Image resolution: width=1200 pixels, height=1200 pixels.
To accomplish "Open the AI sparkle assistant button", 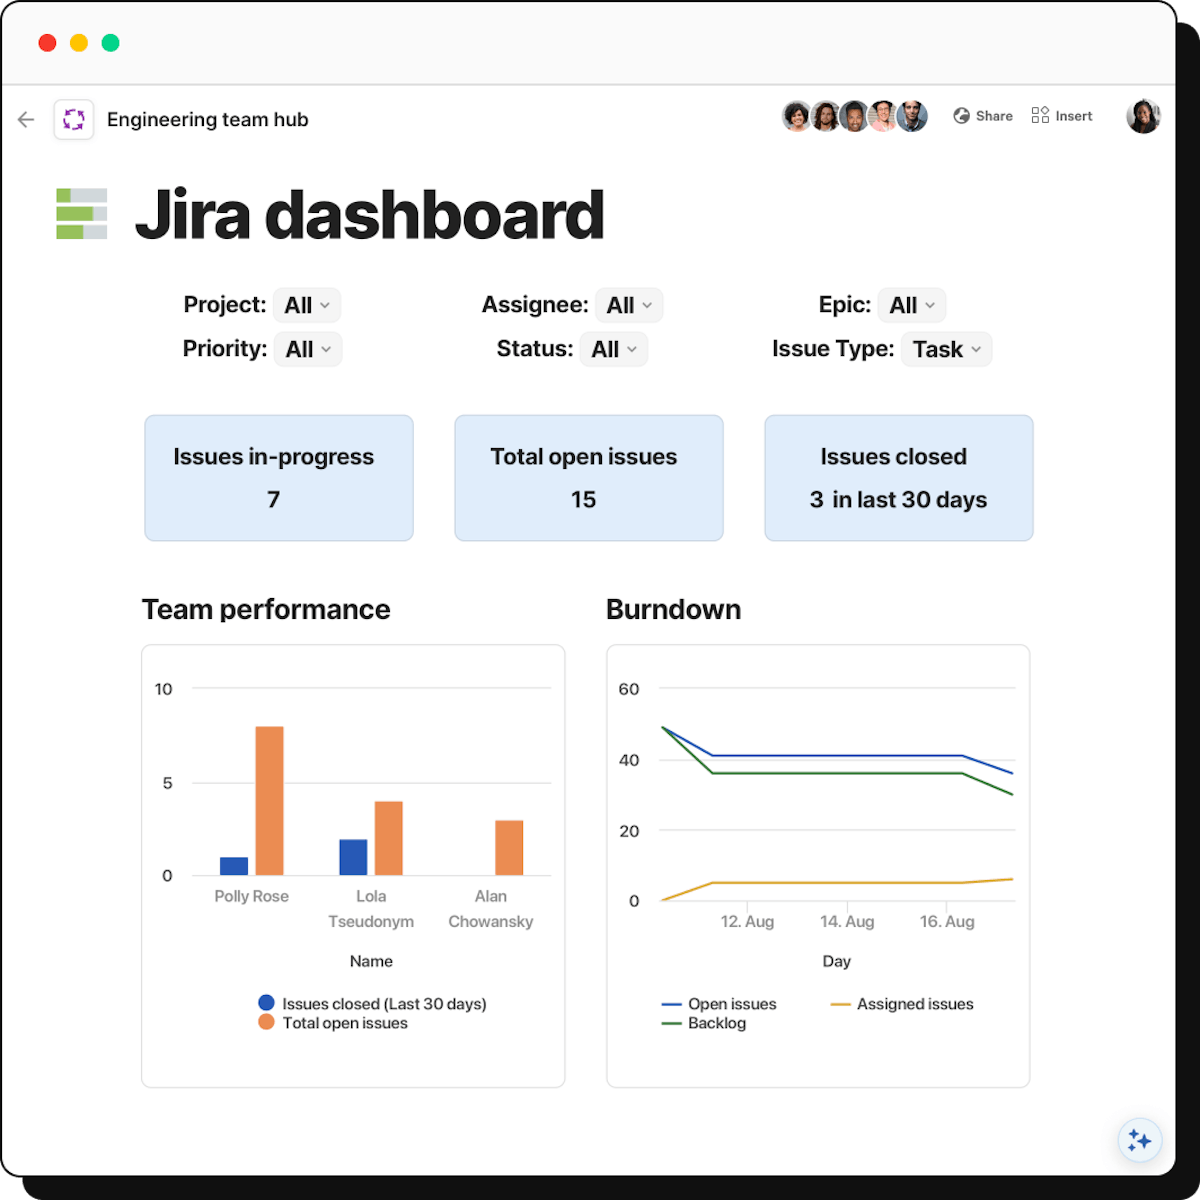I will click(1139, 1140).
